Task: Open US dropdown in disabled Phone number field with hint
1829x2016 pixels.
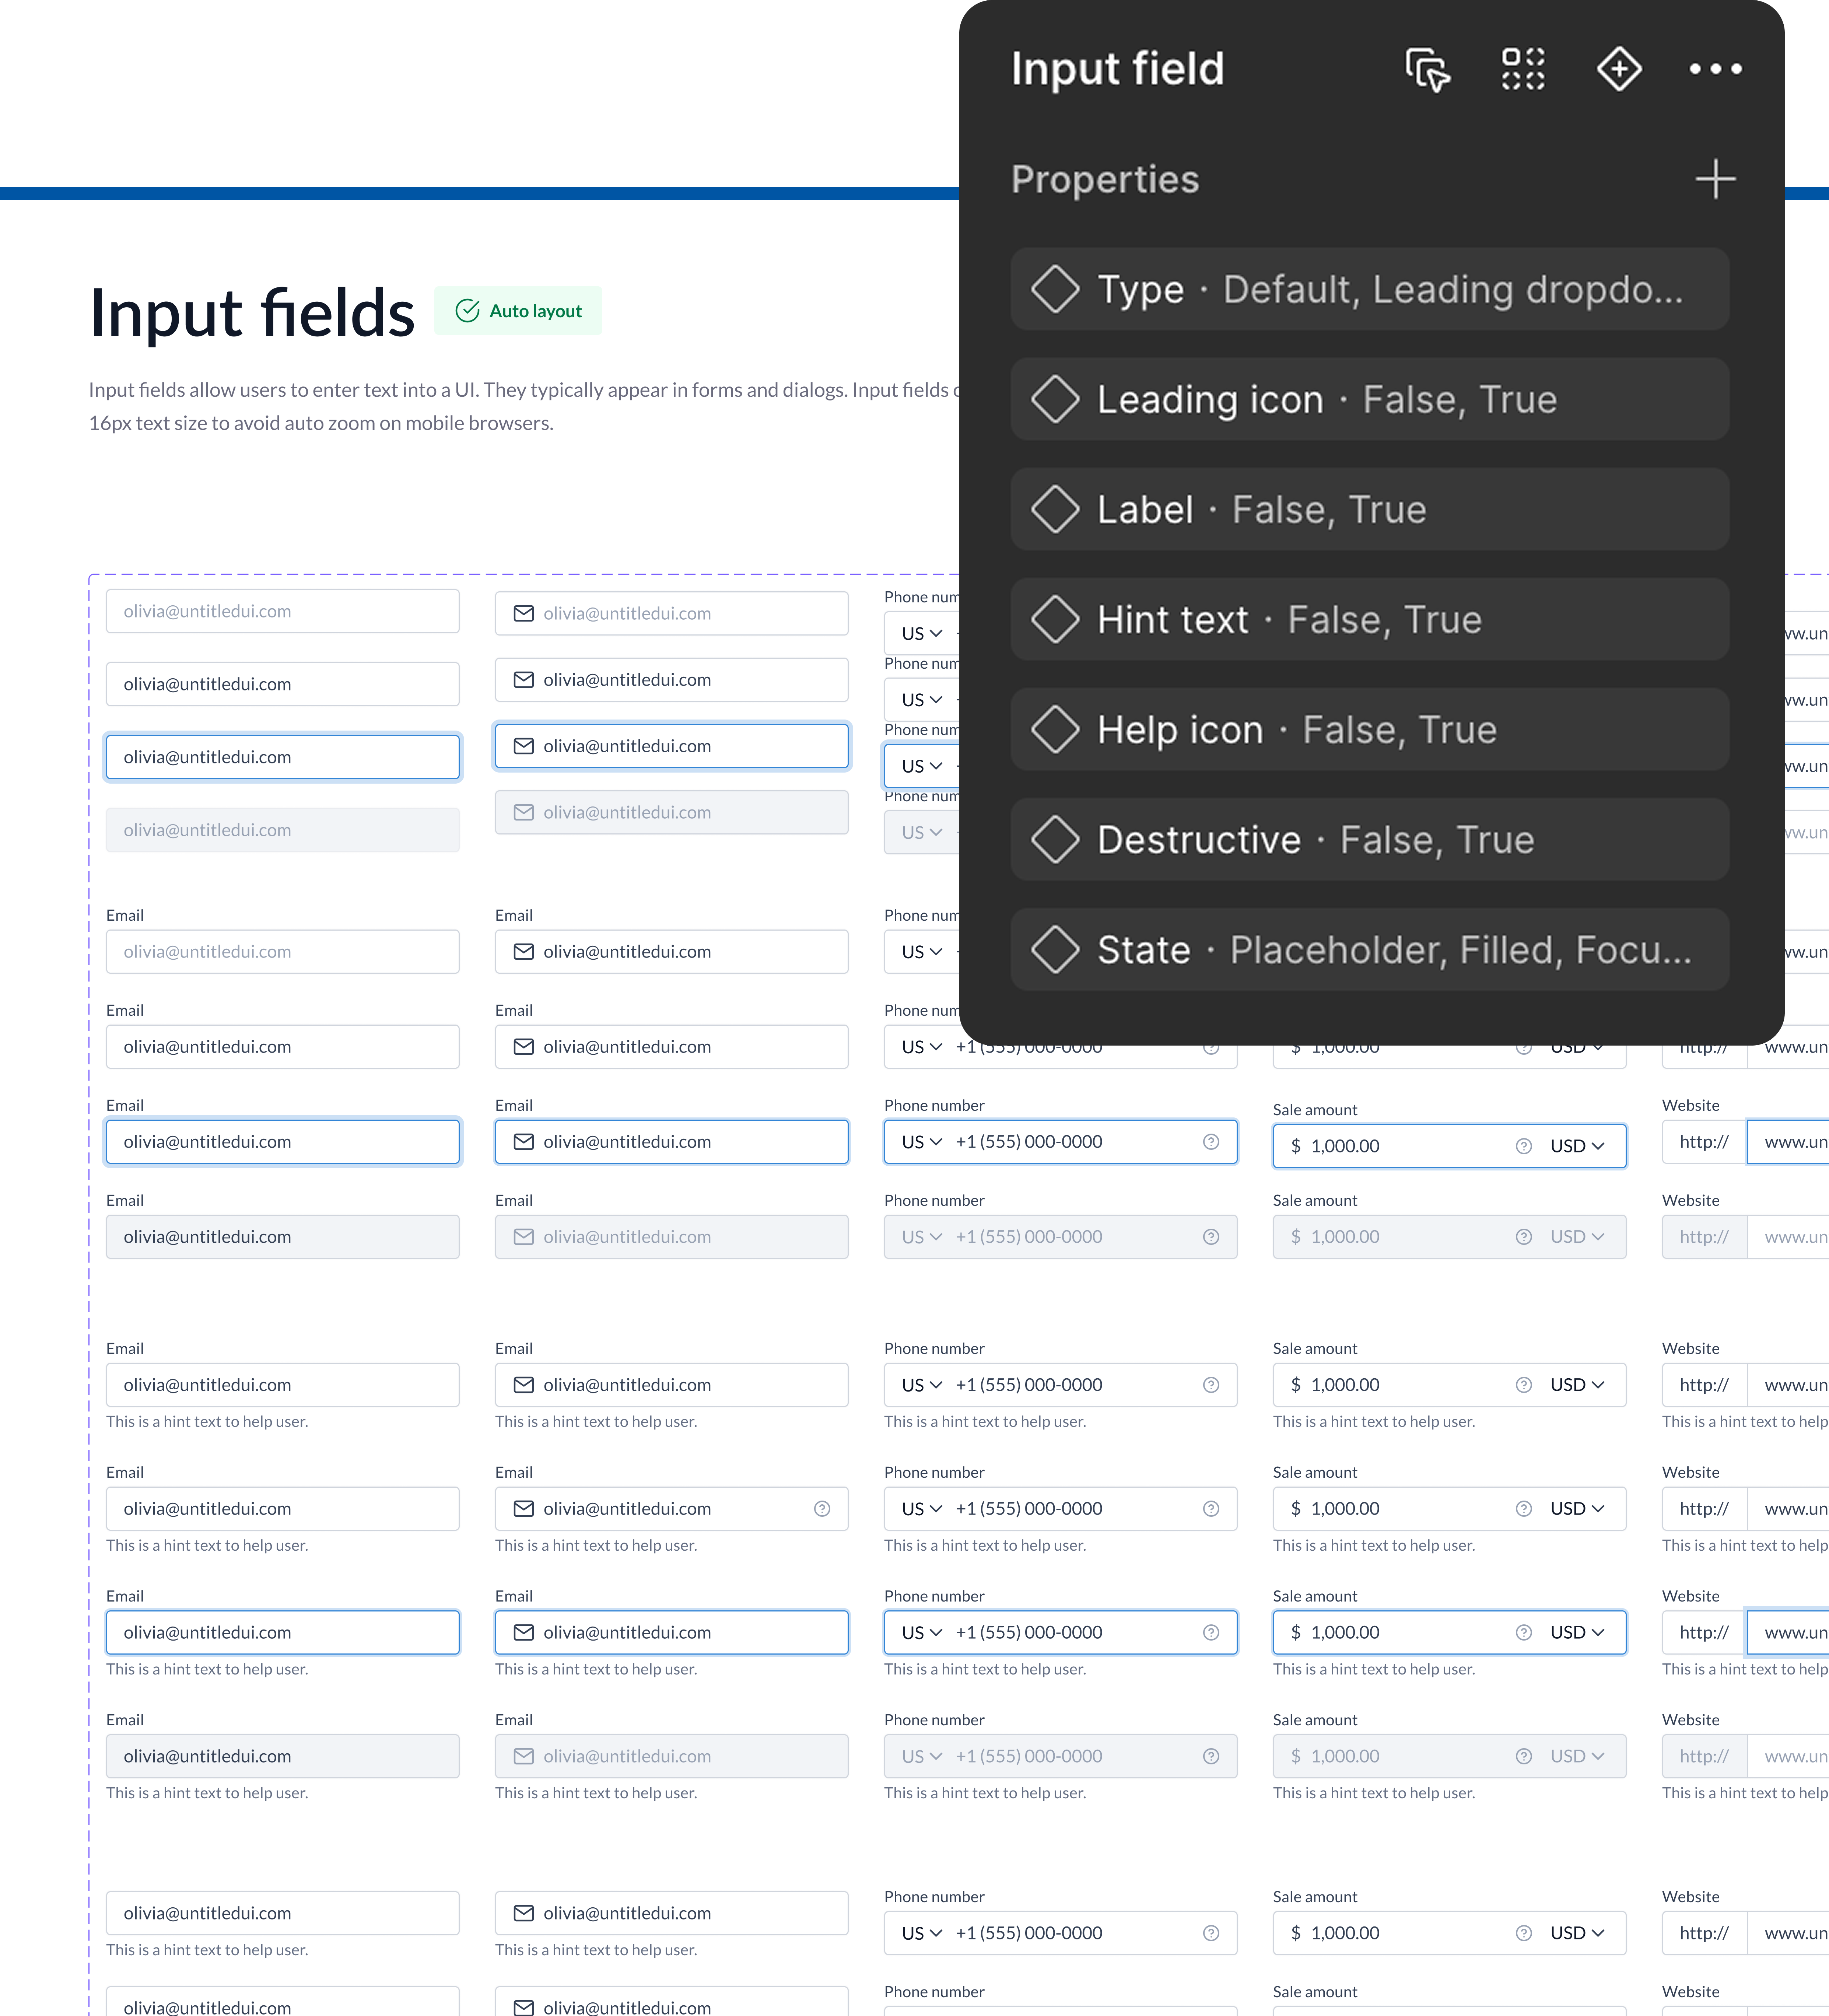Action: coord(922,1756)
